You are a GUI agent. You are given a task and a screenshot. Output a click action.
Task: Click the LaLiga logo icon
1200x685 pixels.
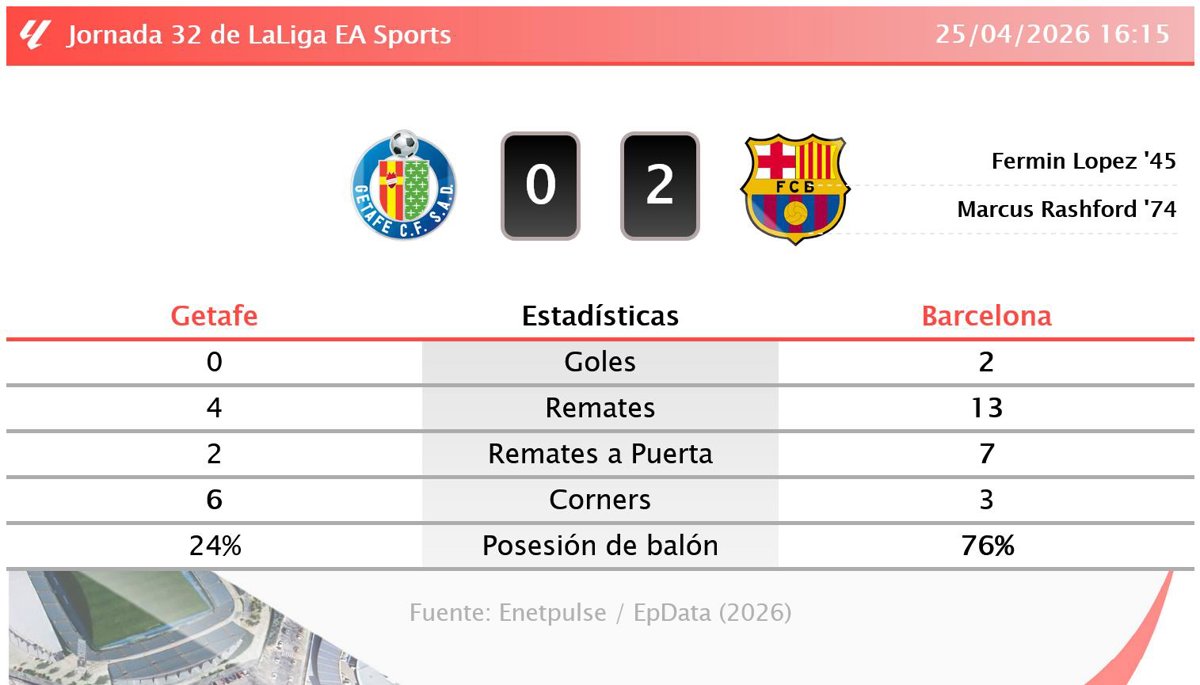(35, 35)
